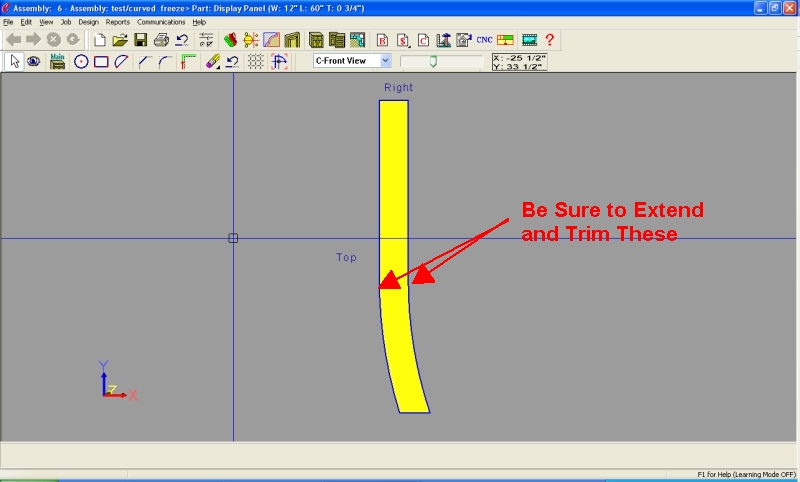Click the New file icon

click(99, 40)
